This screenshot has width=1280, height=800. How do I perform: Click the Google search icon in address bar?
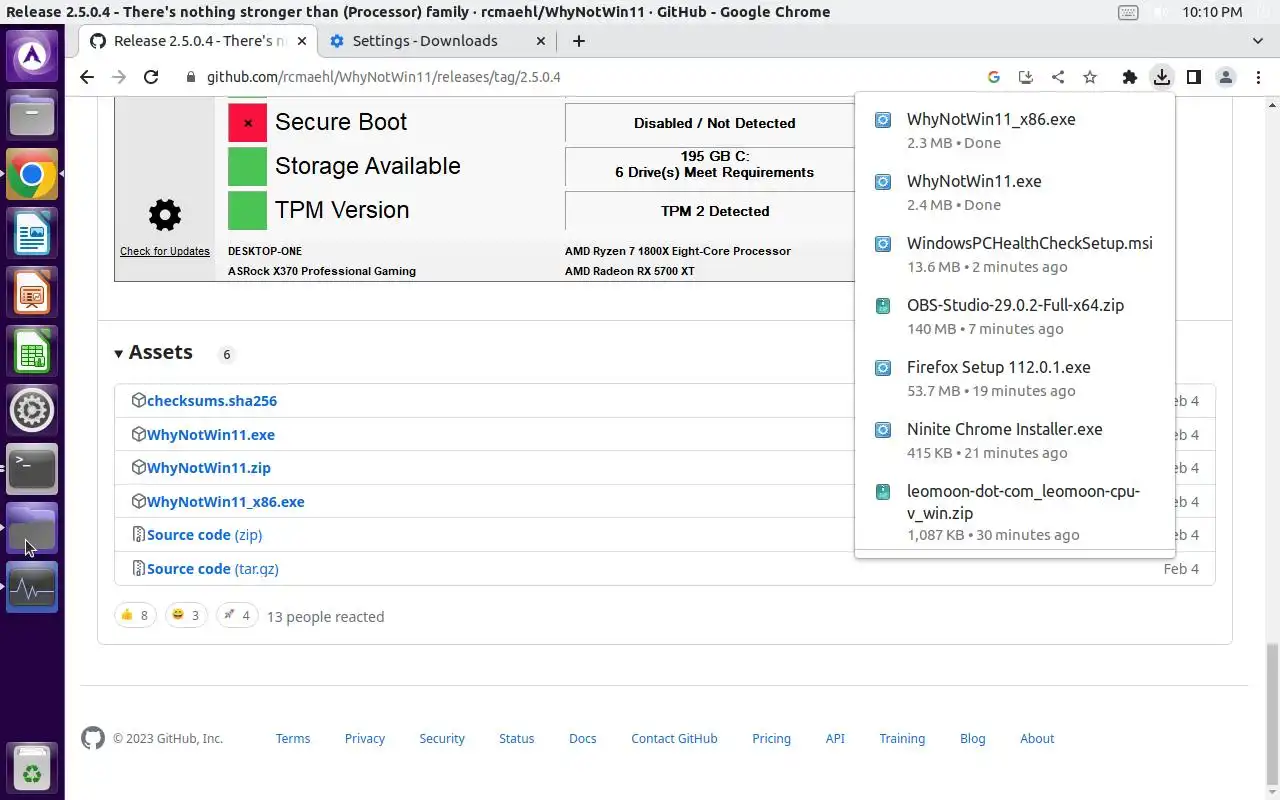[993, 77]
